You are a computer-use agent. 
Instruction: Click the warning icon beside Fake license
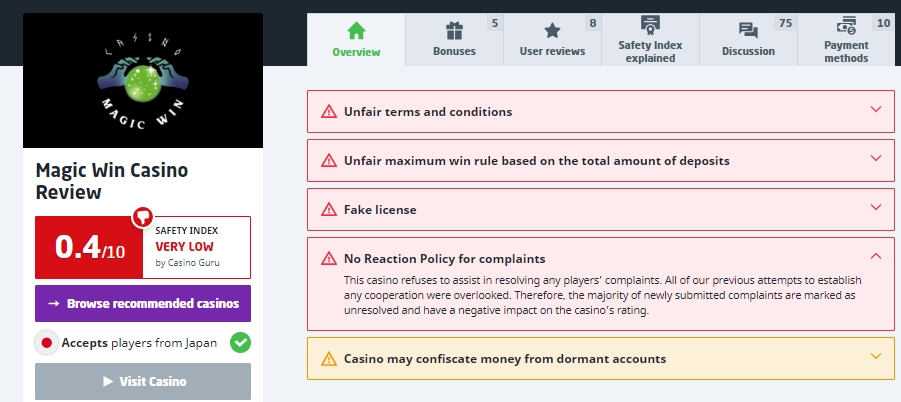[x=328, y=210]
